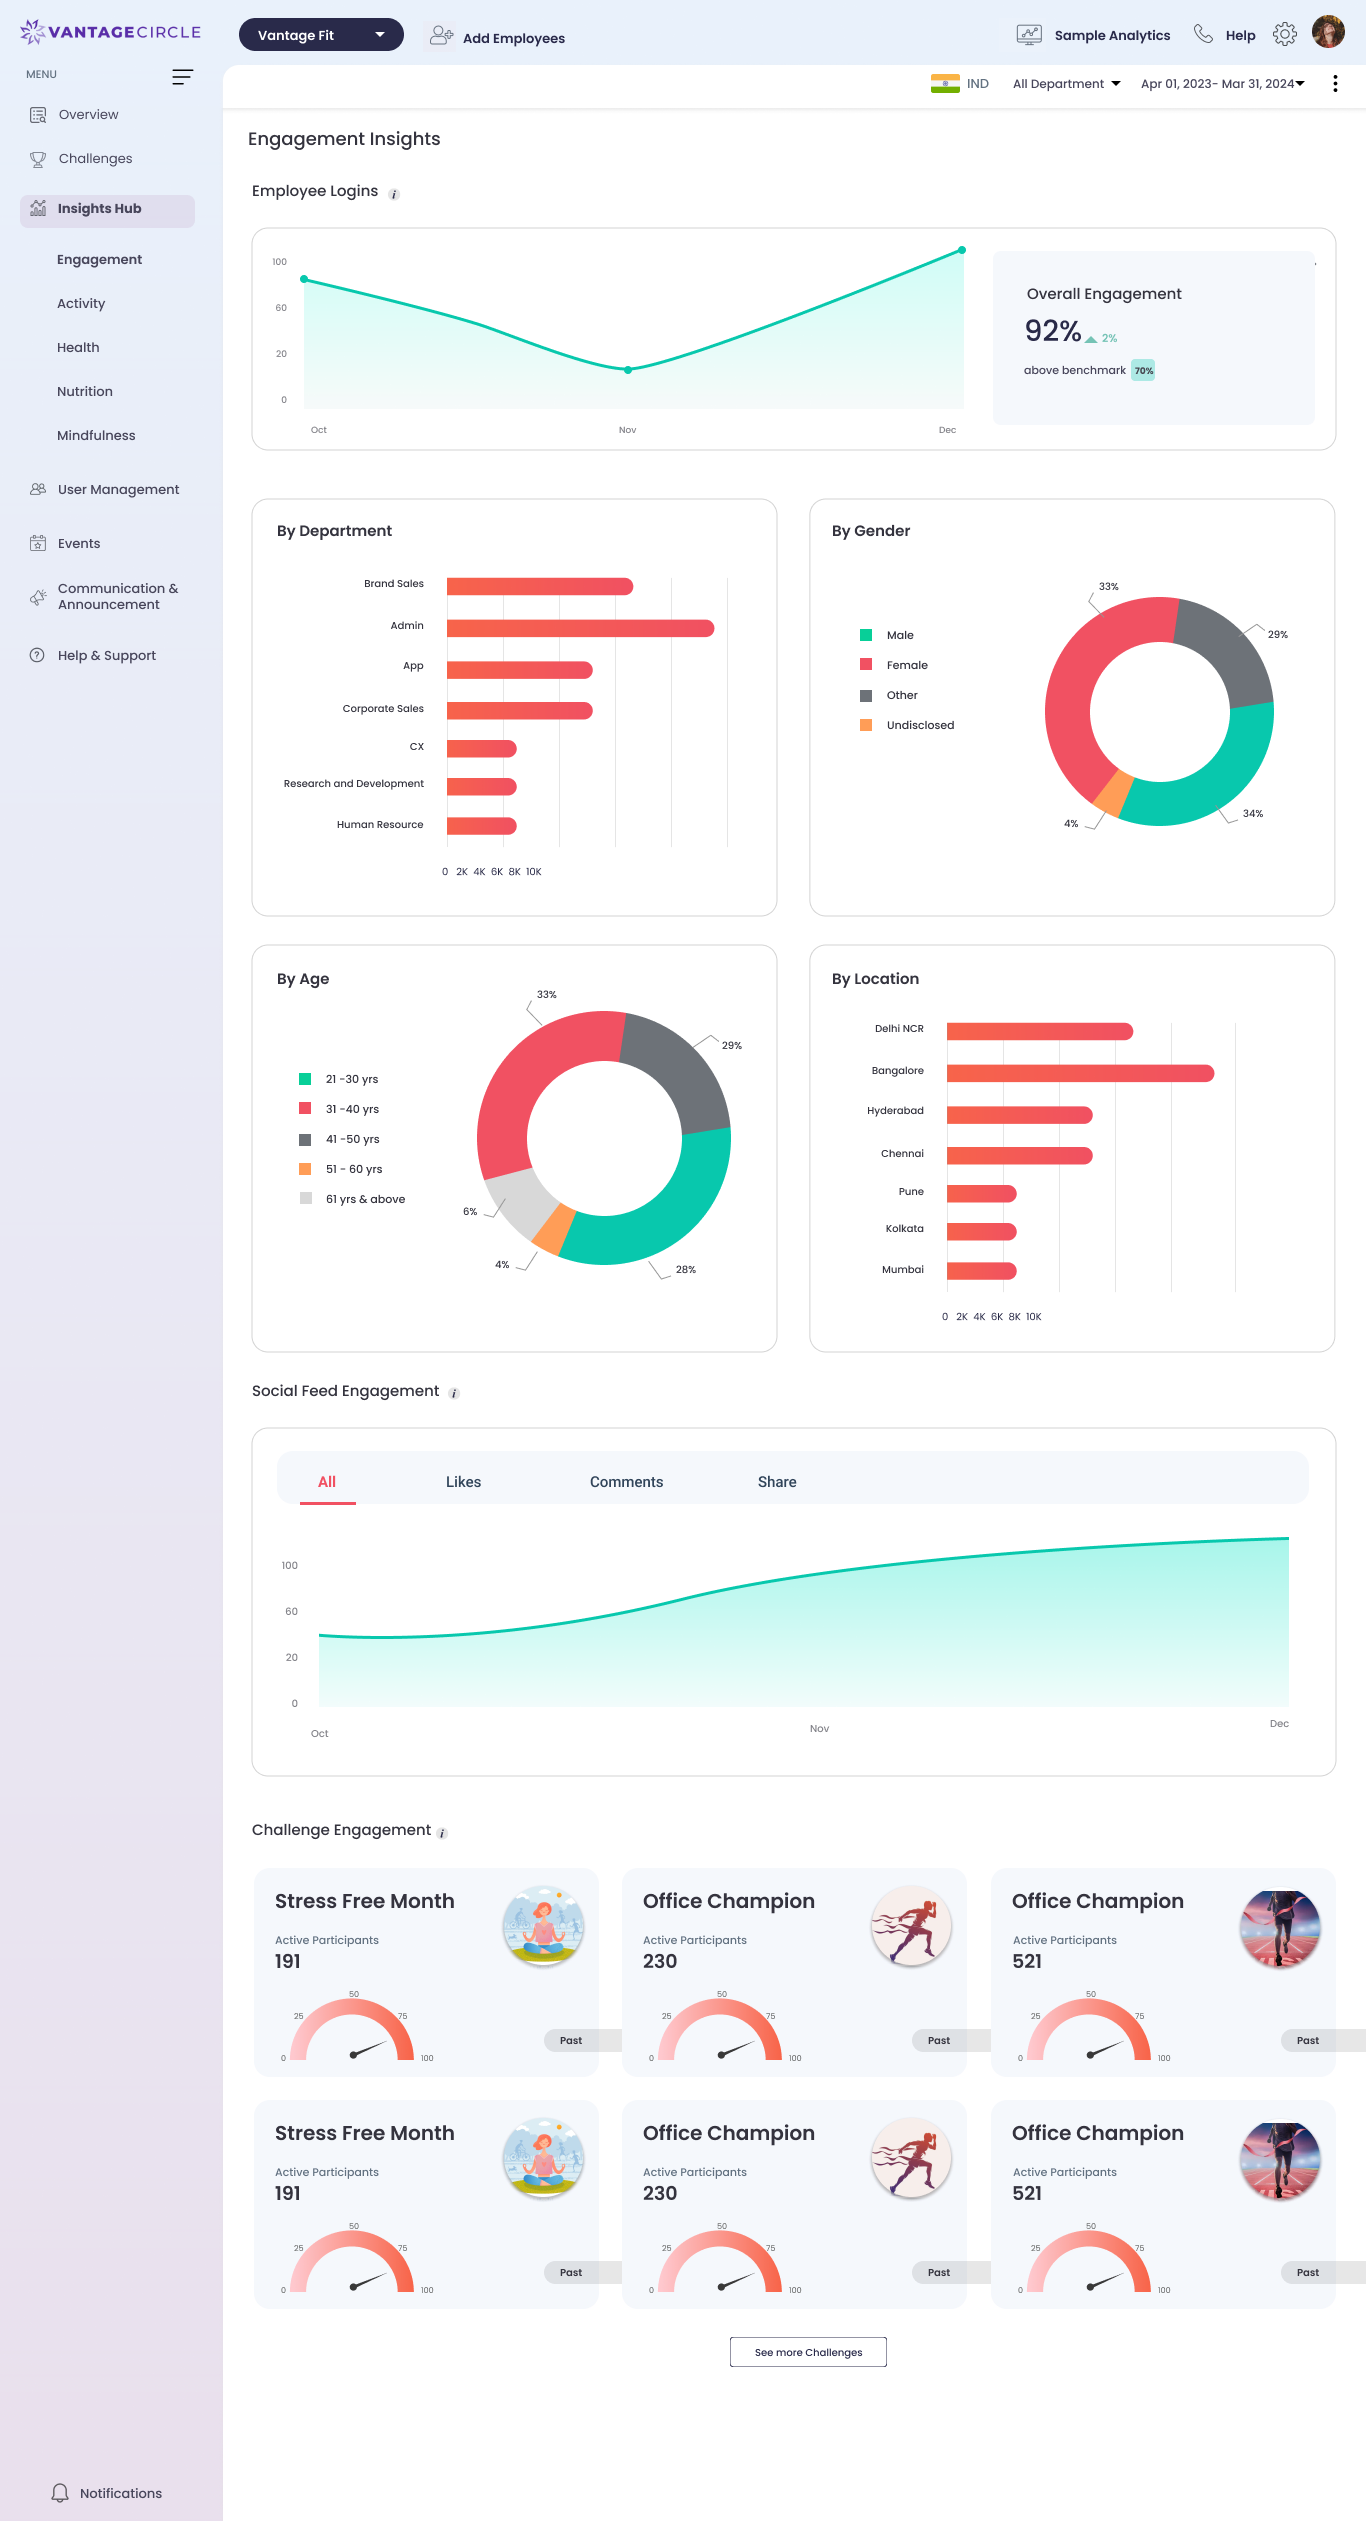1366x2521 pixels.
Task: Click the Delhi NCR bar in By Location
Action: click(1040, 1031)
